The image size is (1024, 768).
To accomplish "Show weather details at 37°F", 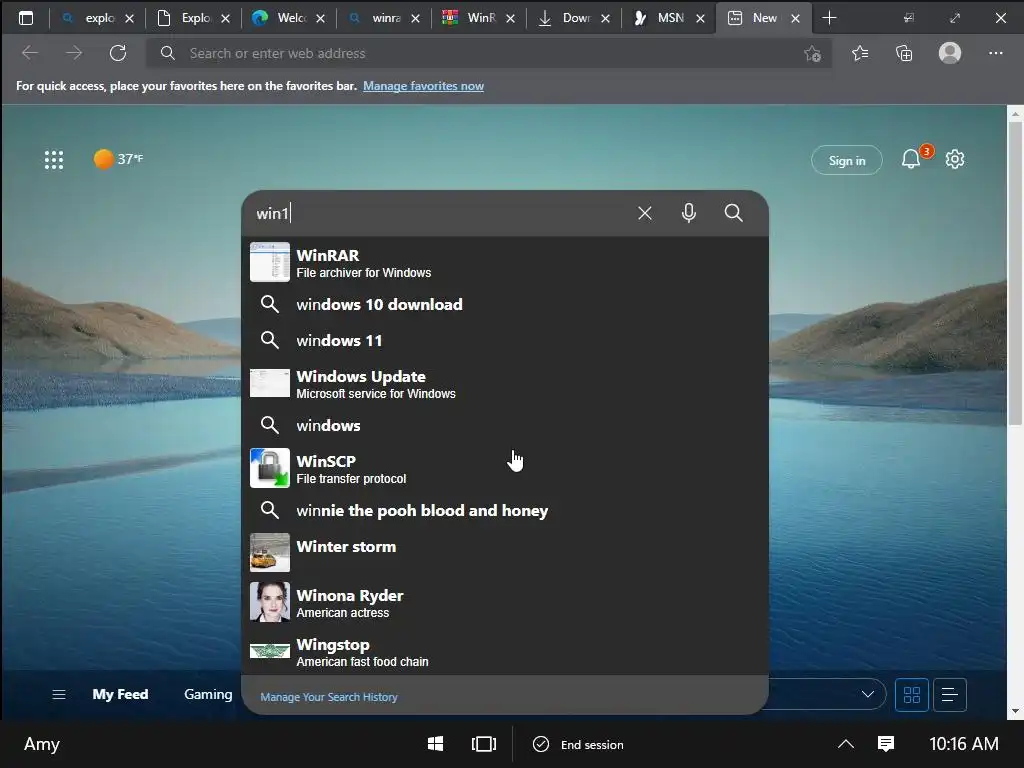I will tap(118, 159).
